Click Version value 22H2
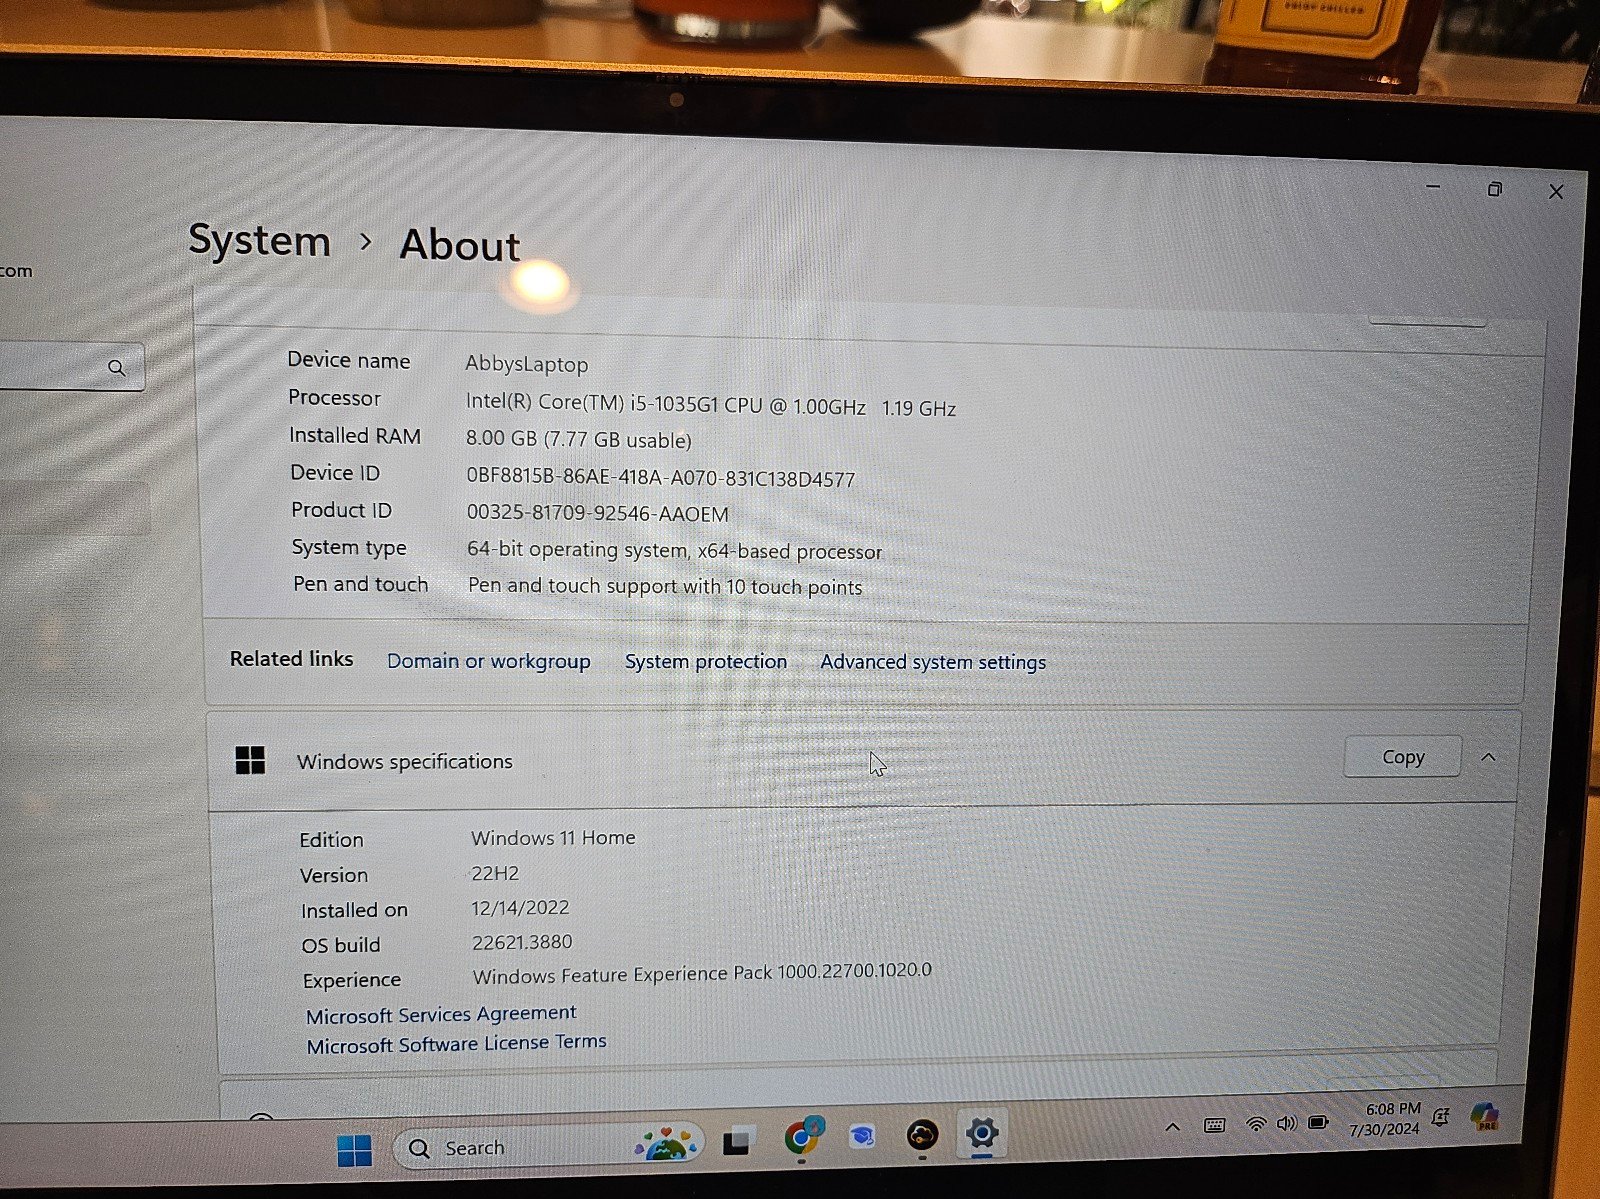1600x1199 pixels. [x=495, y=873]
